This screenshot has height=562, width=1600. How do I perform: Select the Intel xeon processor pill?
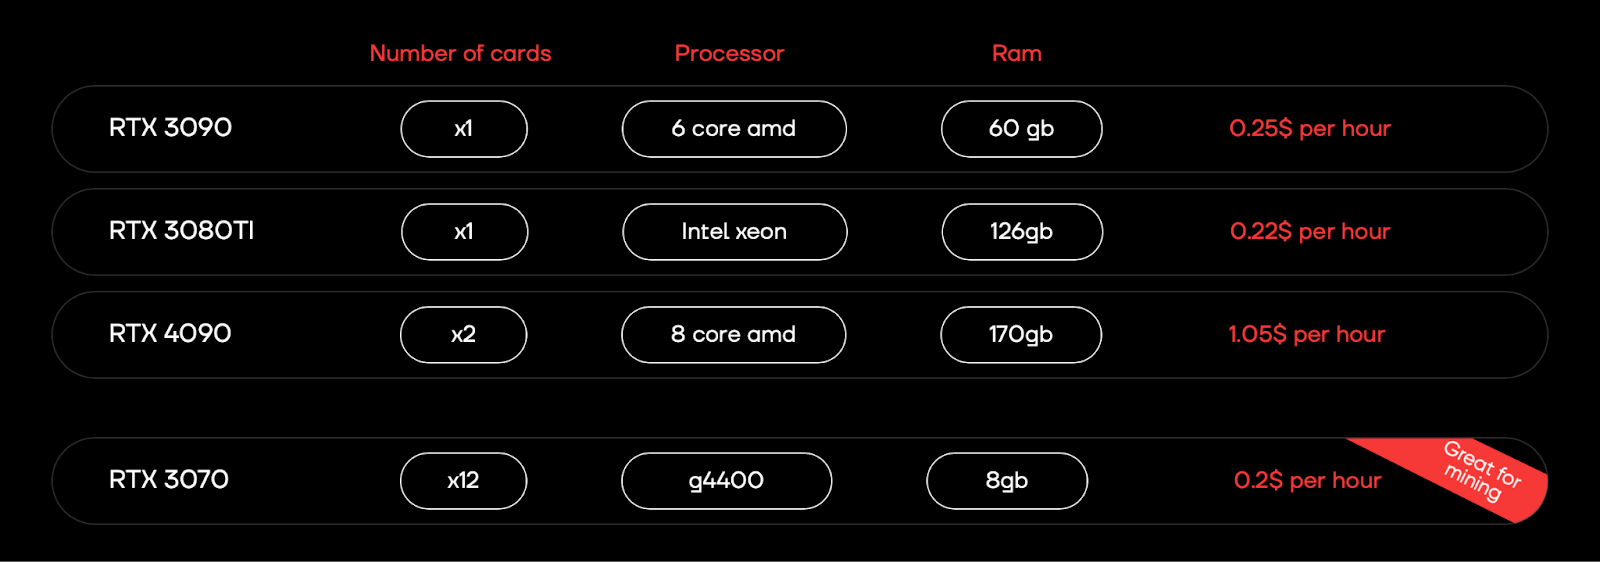(x=734, y=232)
